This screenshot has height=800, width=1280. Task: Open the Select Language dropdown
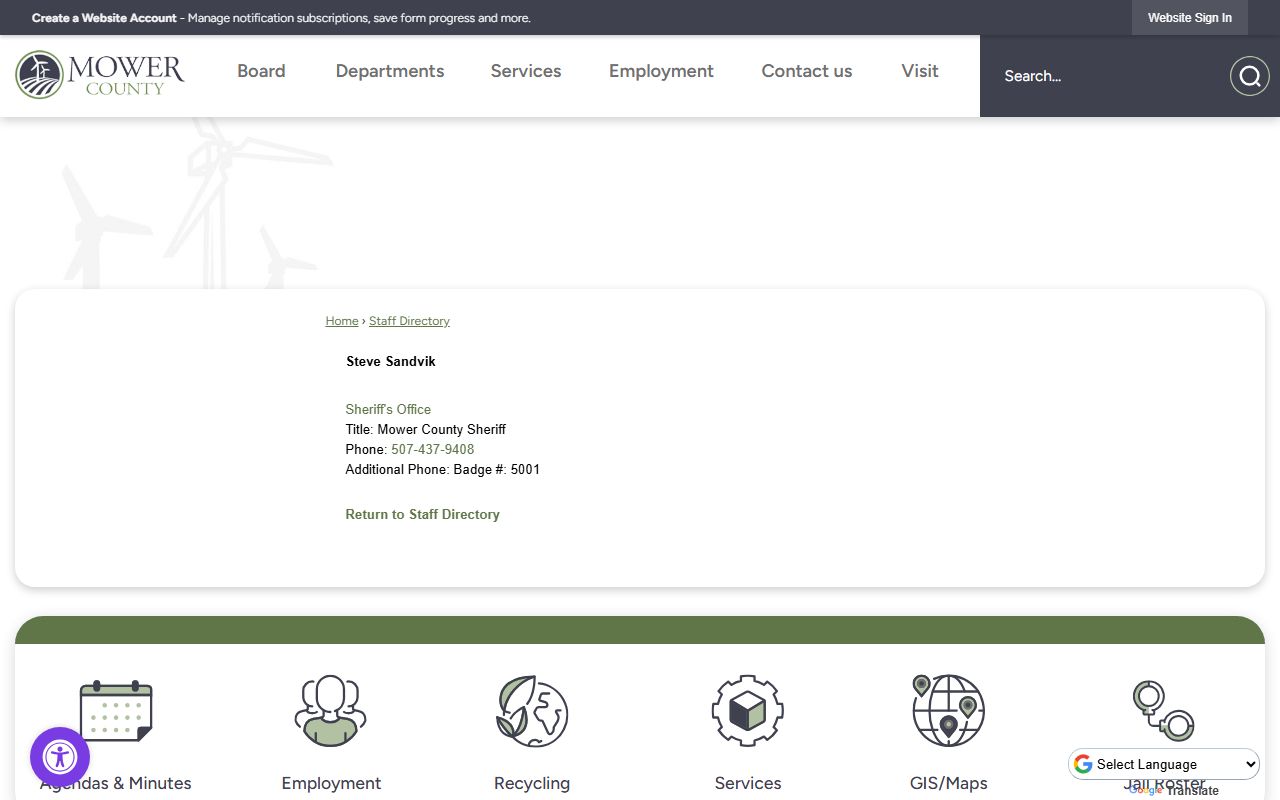[1164, 764]
